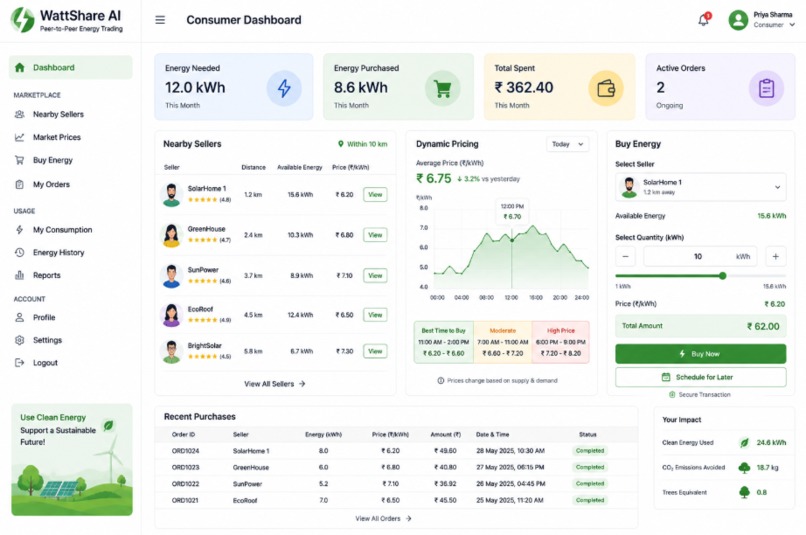Click the Energy Needed lightning icon
The image size is (806, 535).
coord(284,88)
